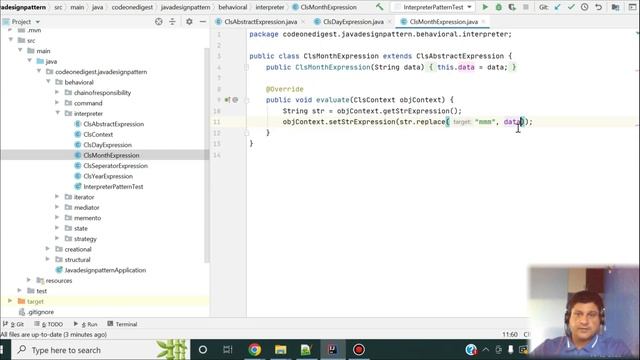Expand the target folder
The image size is (640, 360).
coord(10,301)
